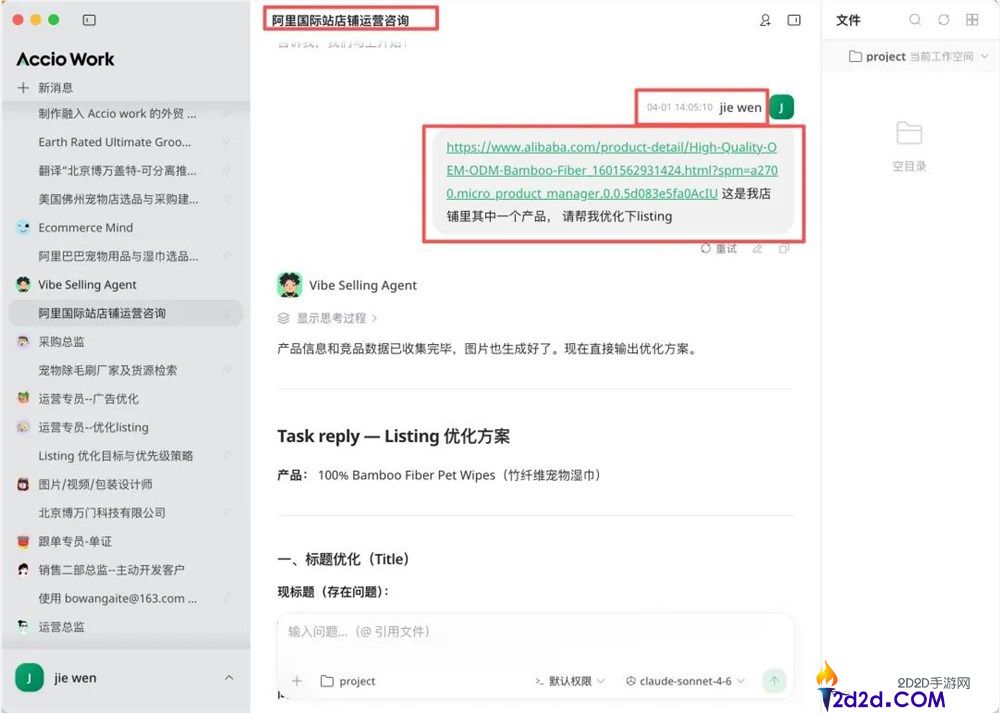Click the search icon in the 文件 panel
The height and width of the screenshot is (713, 1000).
click(915, 20)
